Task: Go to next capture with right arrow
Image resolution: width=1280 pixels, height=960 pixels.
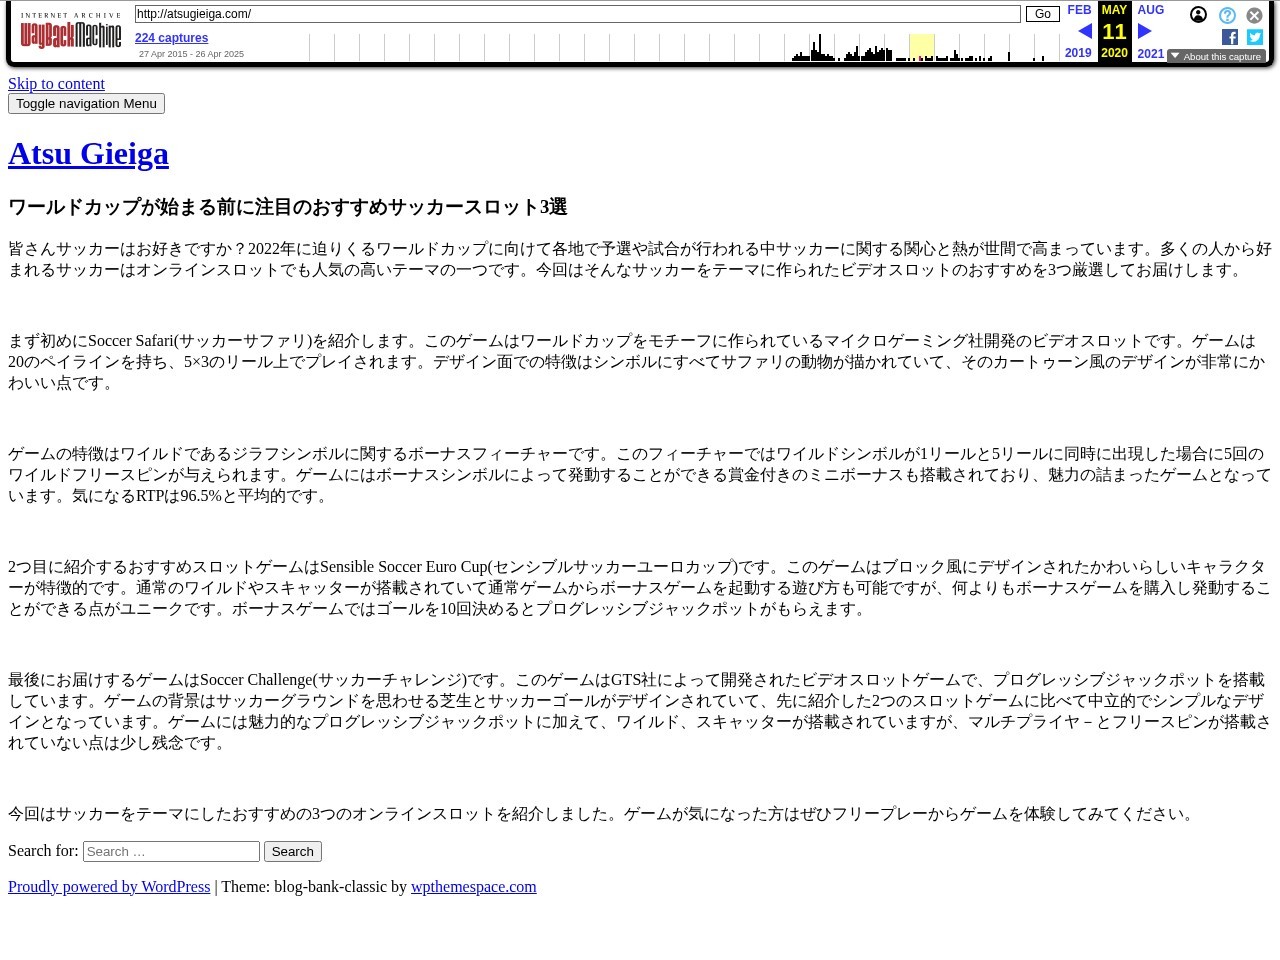Action: click(x=1144, y=32)
